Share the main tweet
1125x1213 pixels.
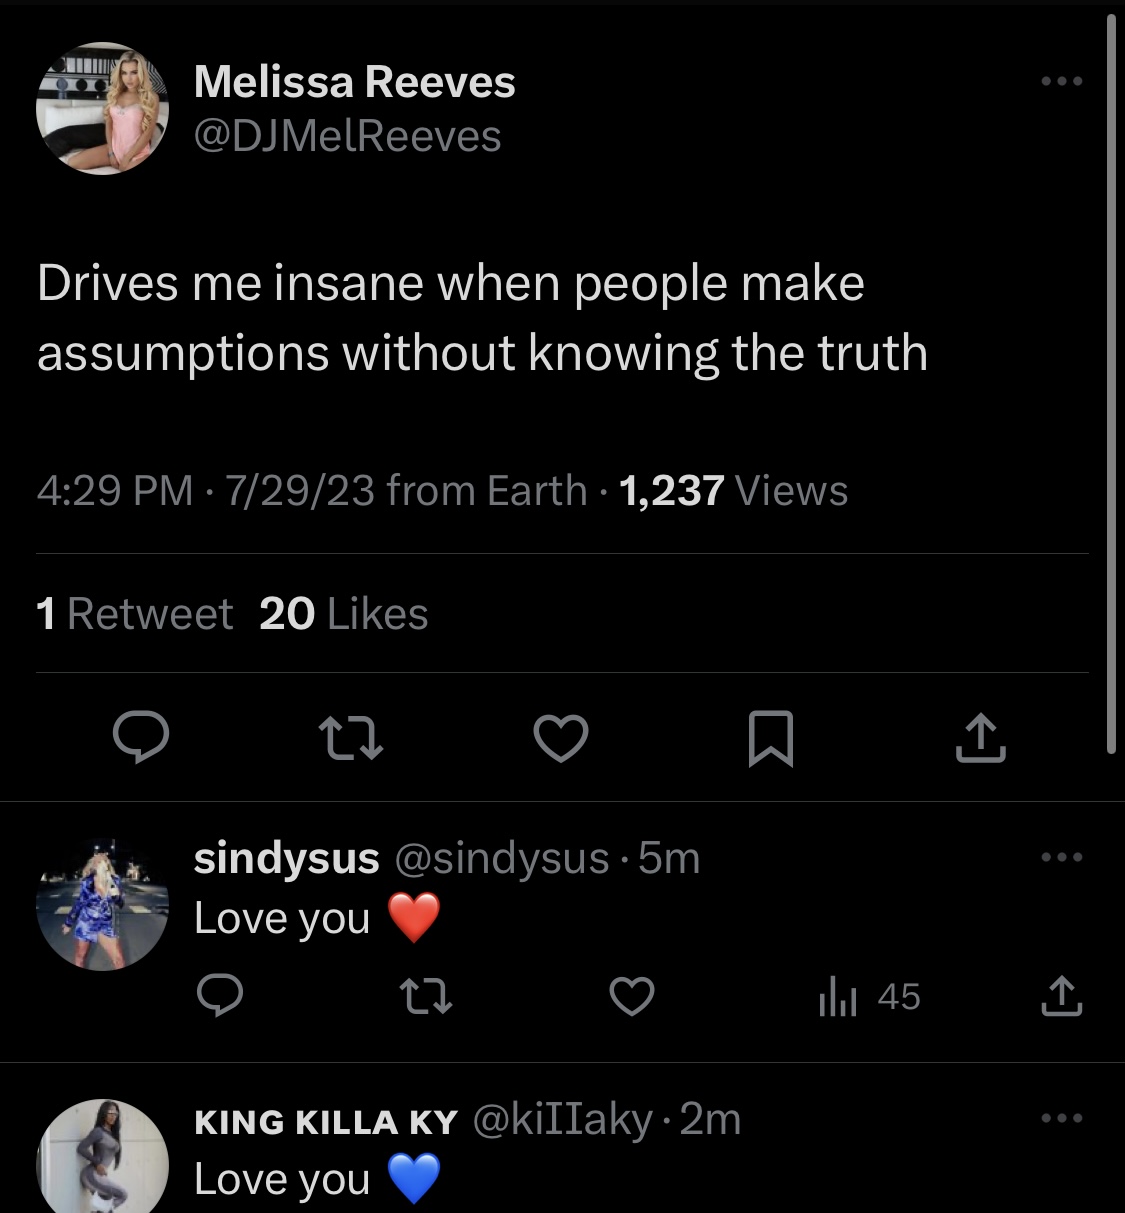click(981, 738)
